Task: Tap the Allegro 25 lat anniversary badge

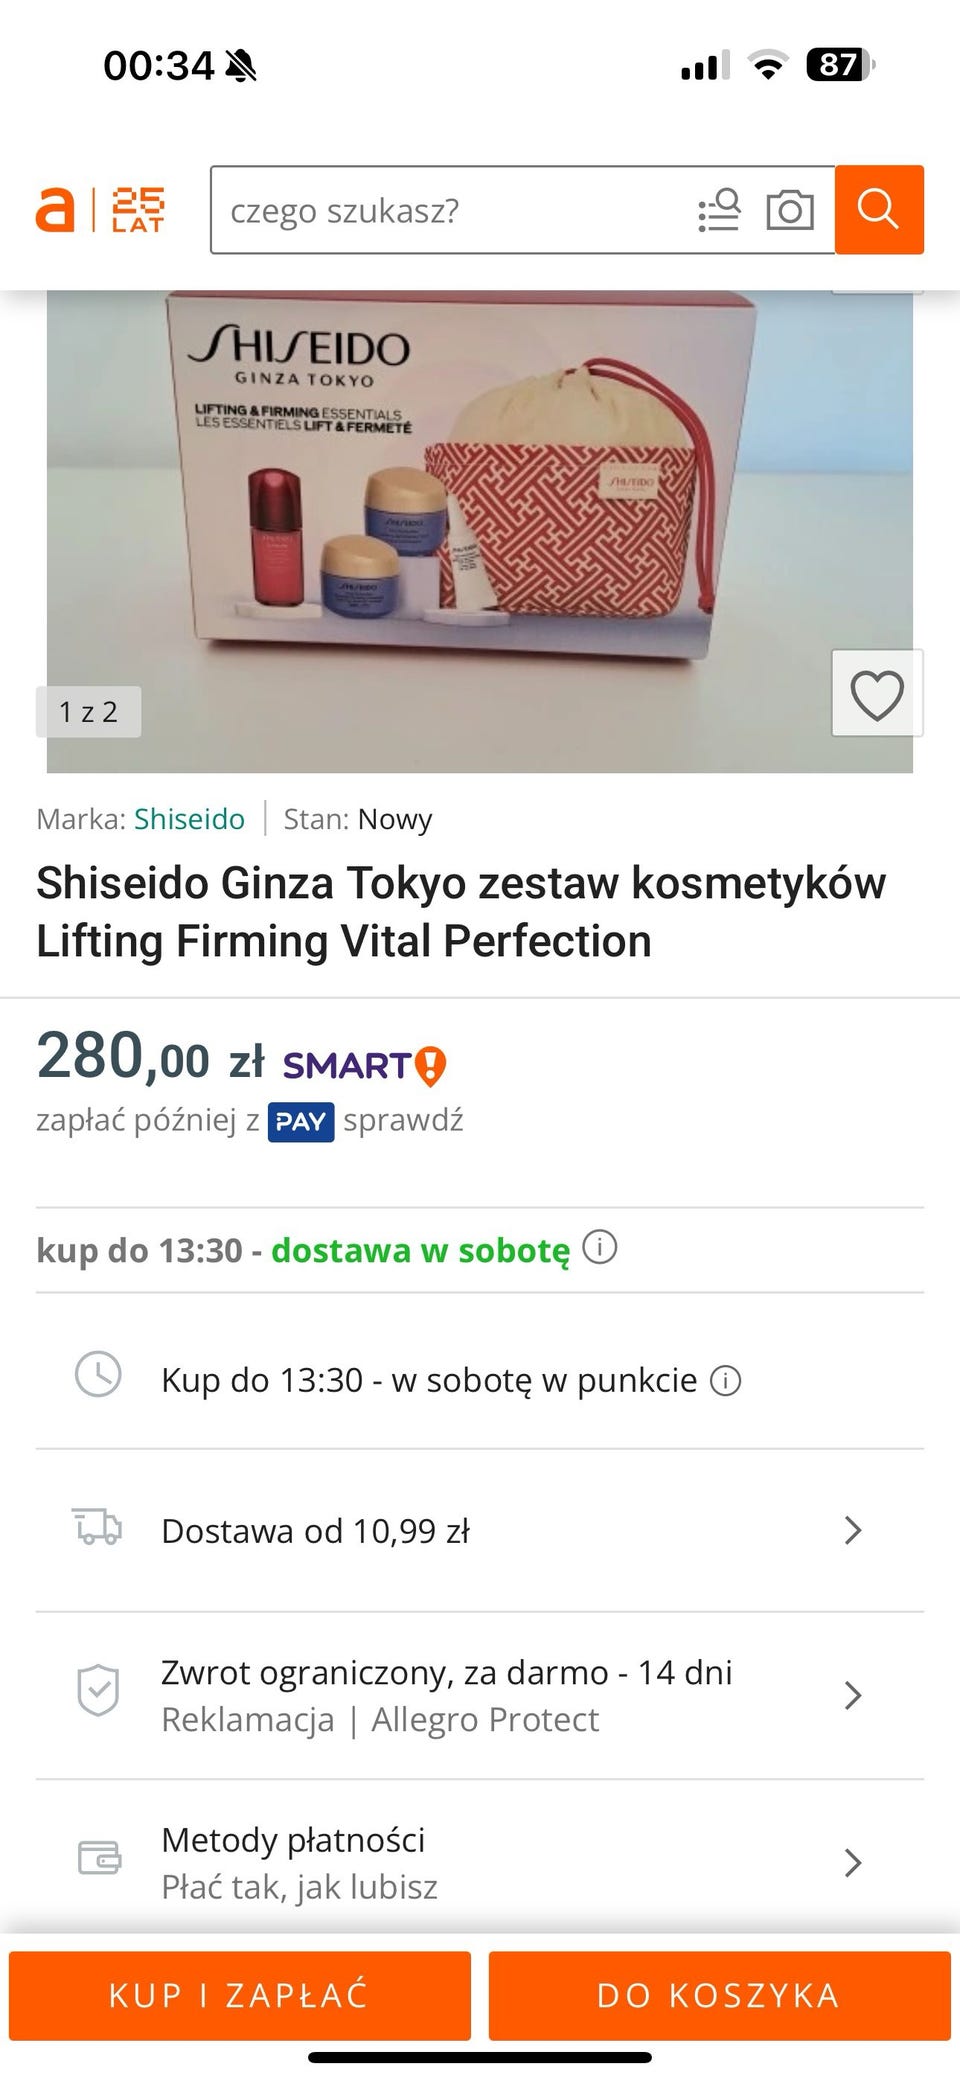Action: [138, 210]
